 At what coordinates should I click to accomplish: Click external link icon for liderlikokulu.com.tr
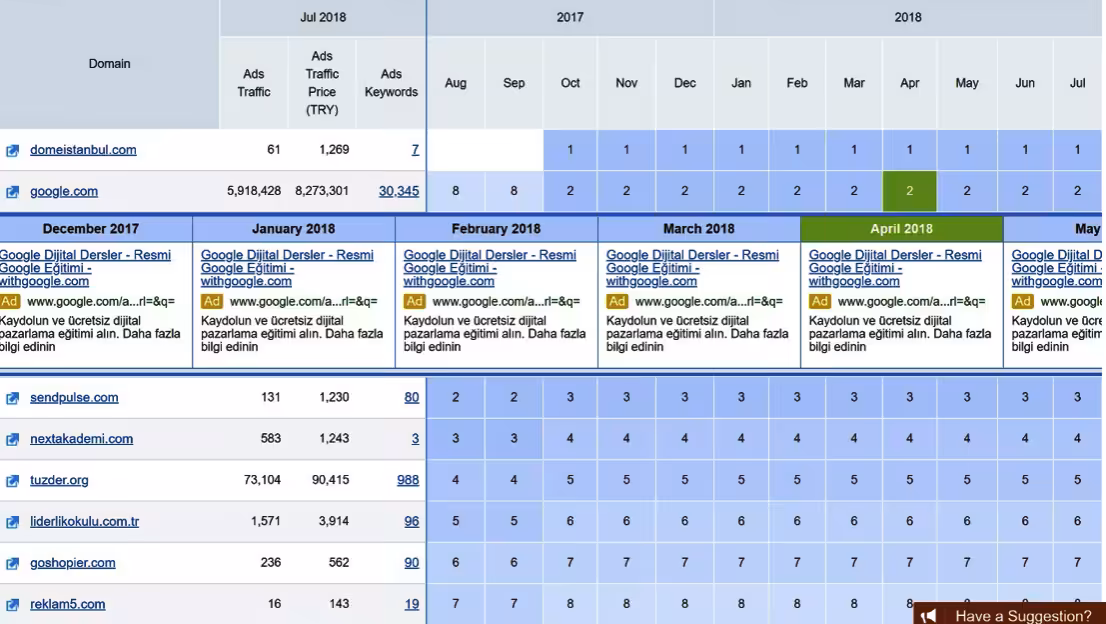coord(13,522)
